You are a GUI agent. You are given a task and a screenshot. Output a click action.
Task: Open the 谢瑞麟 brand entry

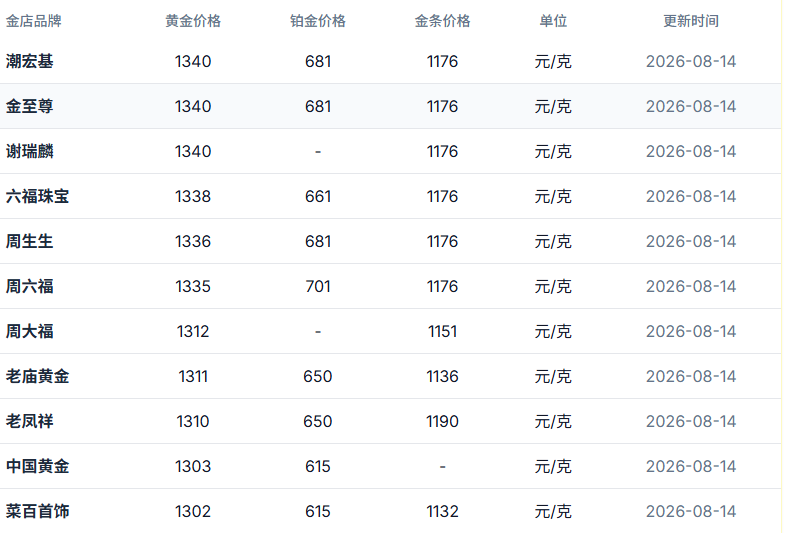click(x=29, y=151)
